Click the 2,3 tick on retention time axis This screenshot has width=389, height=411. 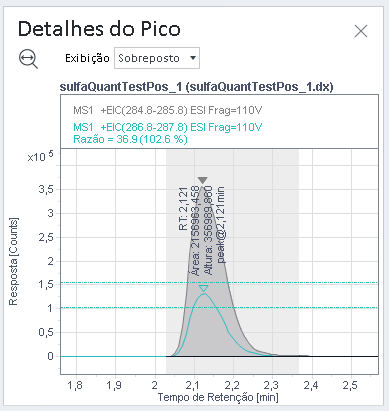271,385
